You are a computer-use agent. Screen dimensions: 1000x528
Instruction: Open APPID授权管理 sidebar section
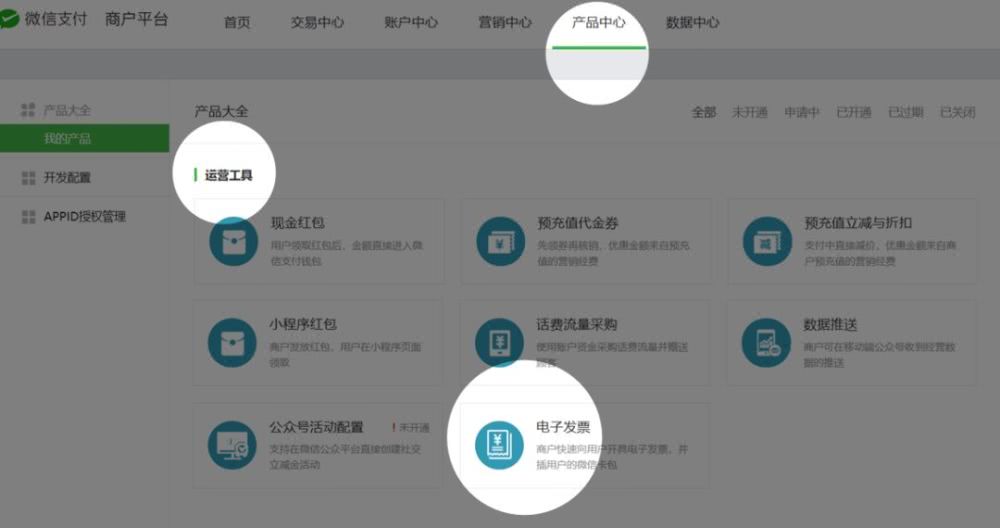click(x=84, y=216)
